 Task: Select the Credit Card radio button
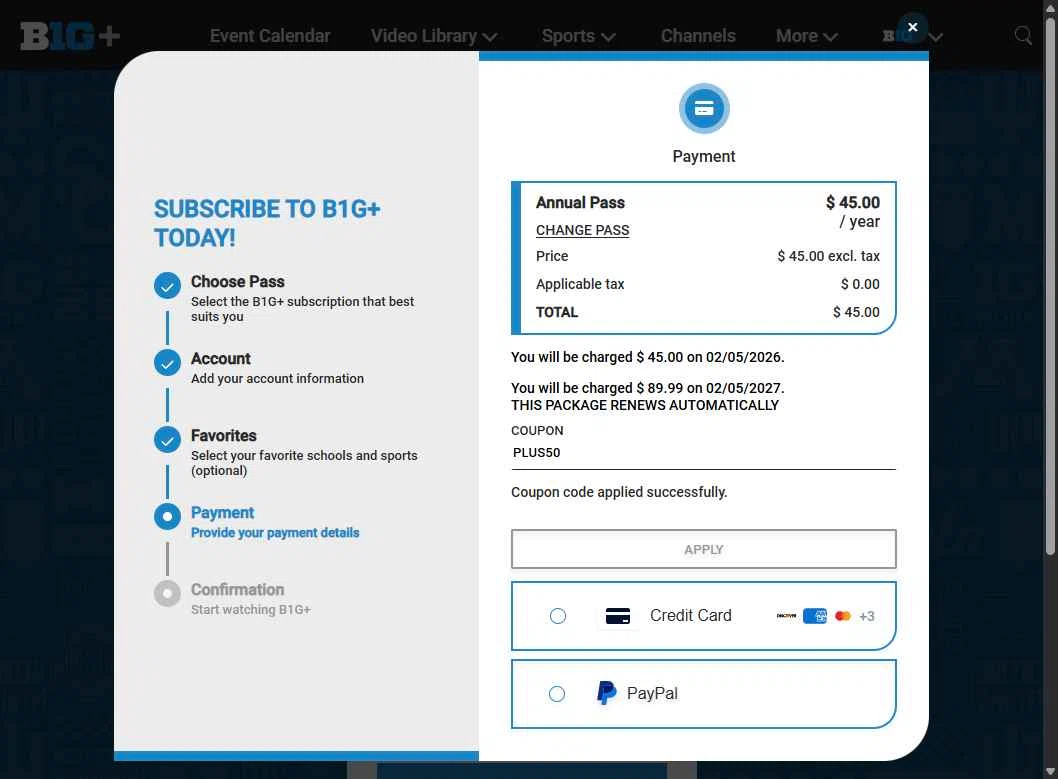pyautogui.click(x=557, y=616)
